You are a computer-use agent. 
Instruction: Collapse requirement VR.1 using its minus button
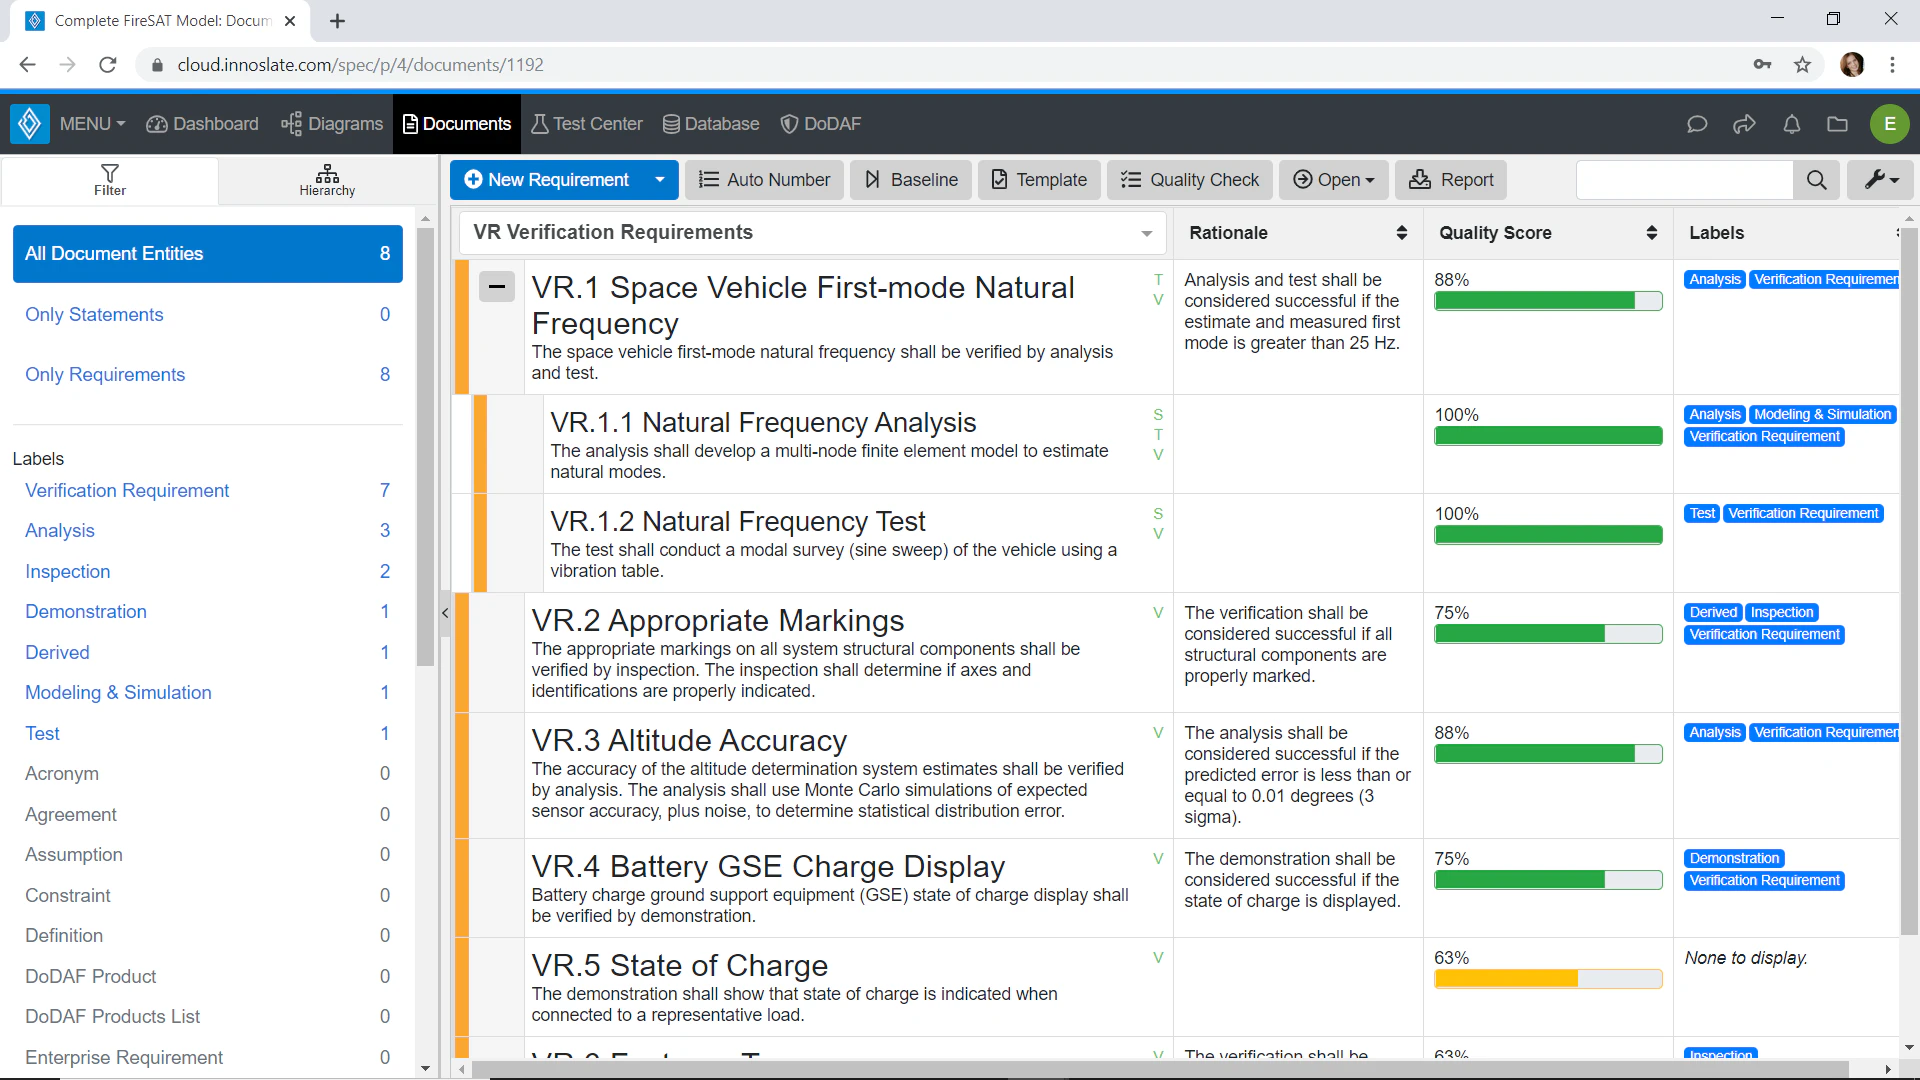[497, 286]
